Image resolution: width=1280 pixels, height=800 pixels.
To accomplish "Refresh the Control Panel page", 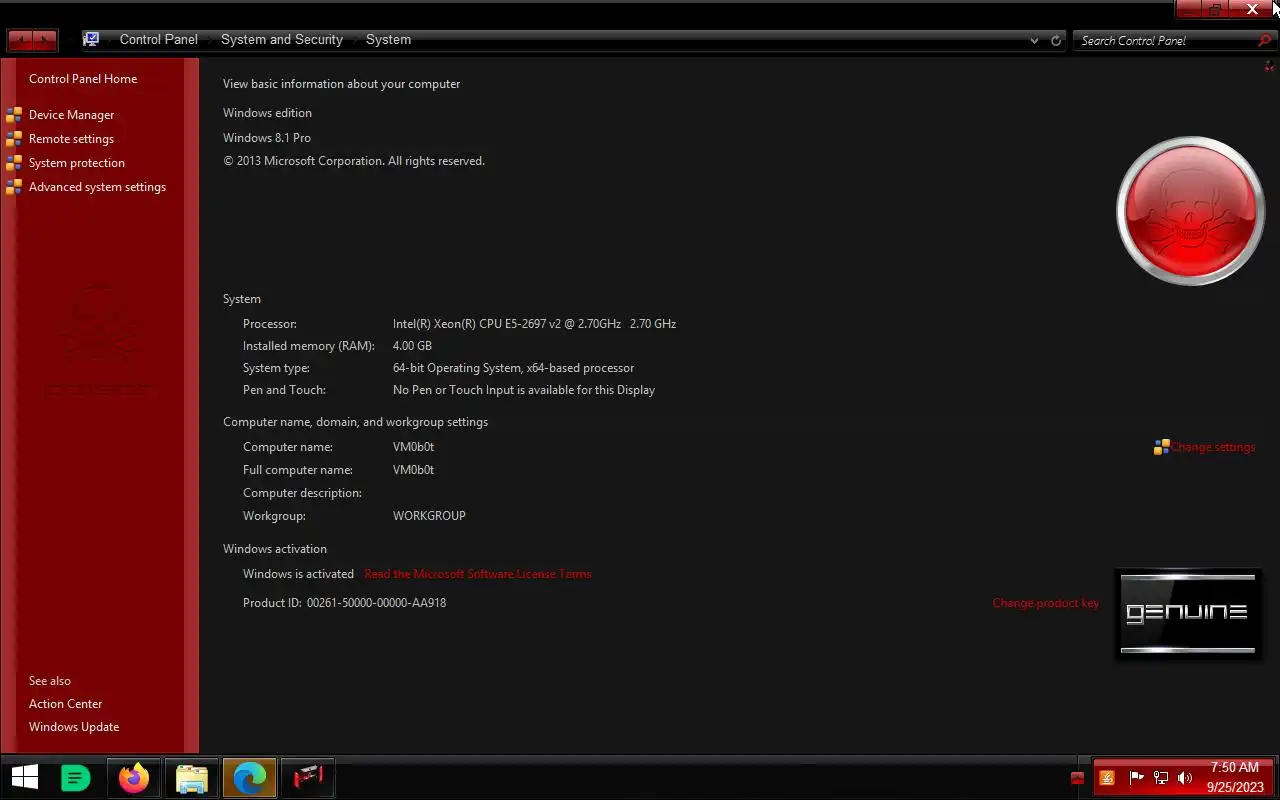I will 1056,41.
